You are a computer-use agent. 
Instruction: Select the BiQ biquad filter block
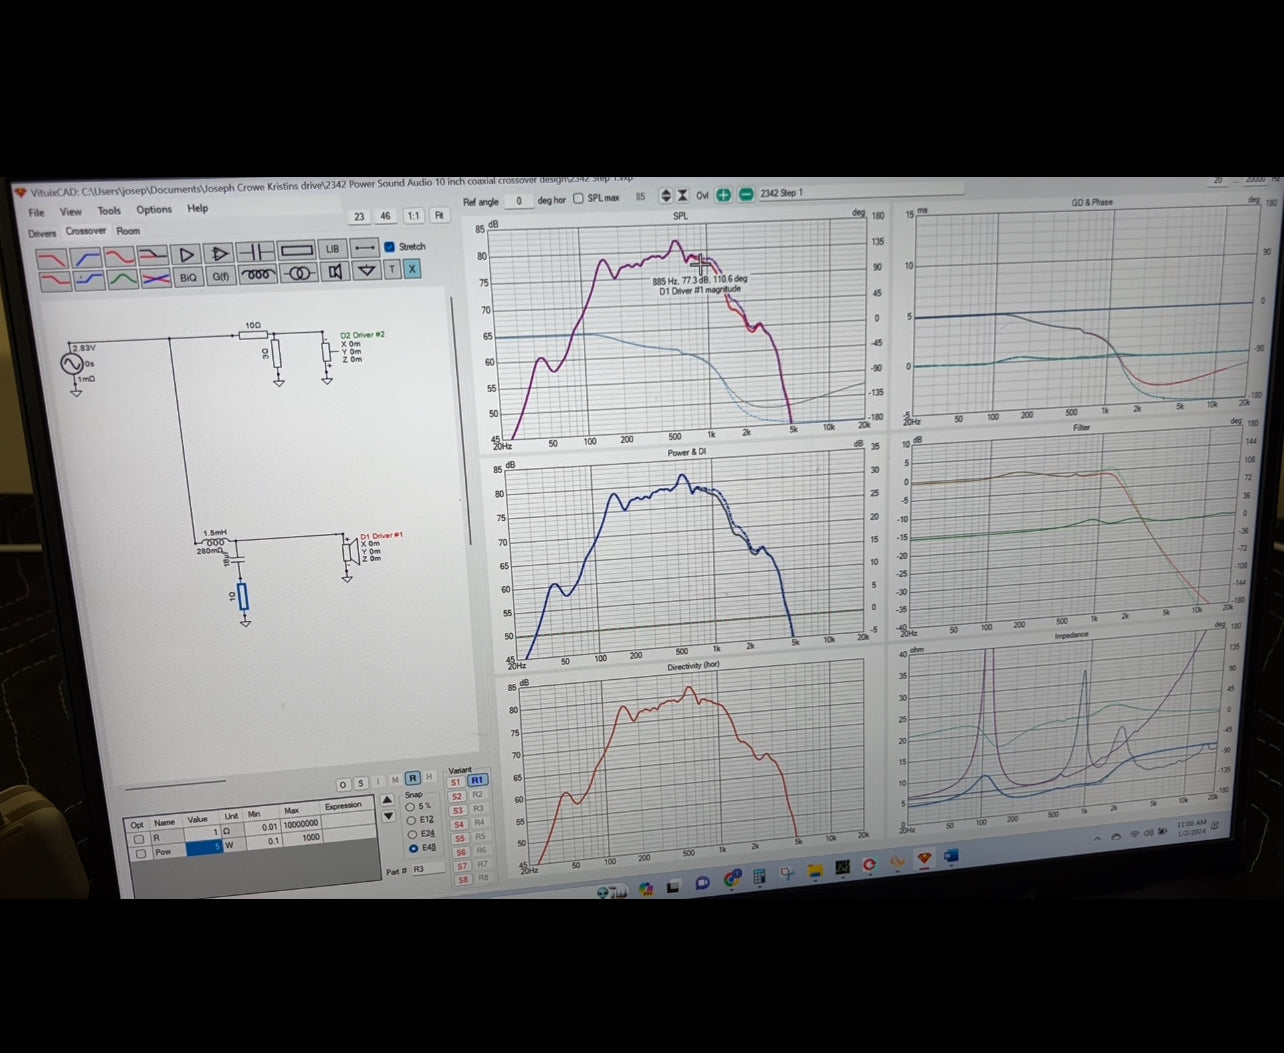tap(187, 277)
